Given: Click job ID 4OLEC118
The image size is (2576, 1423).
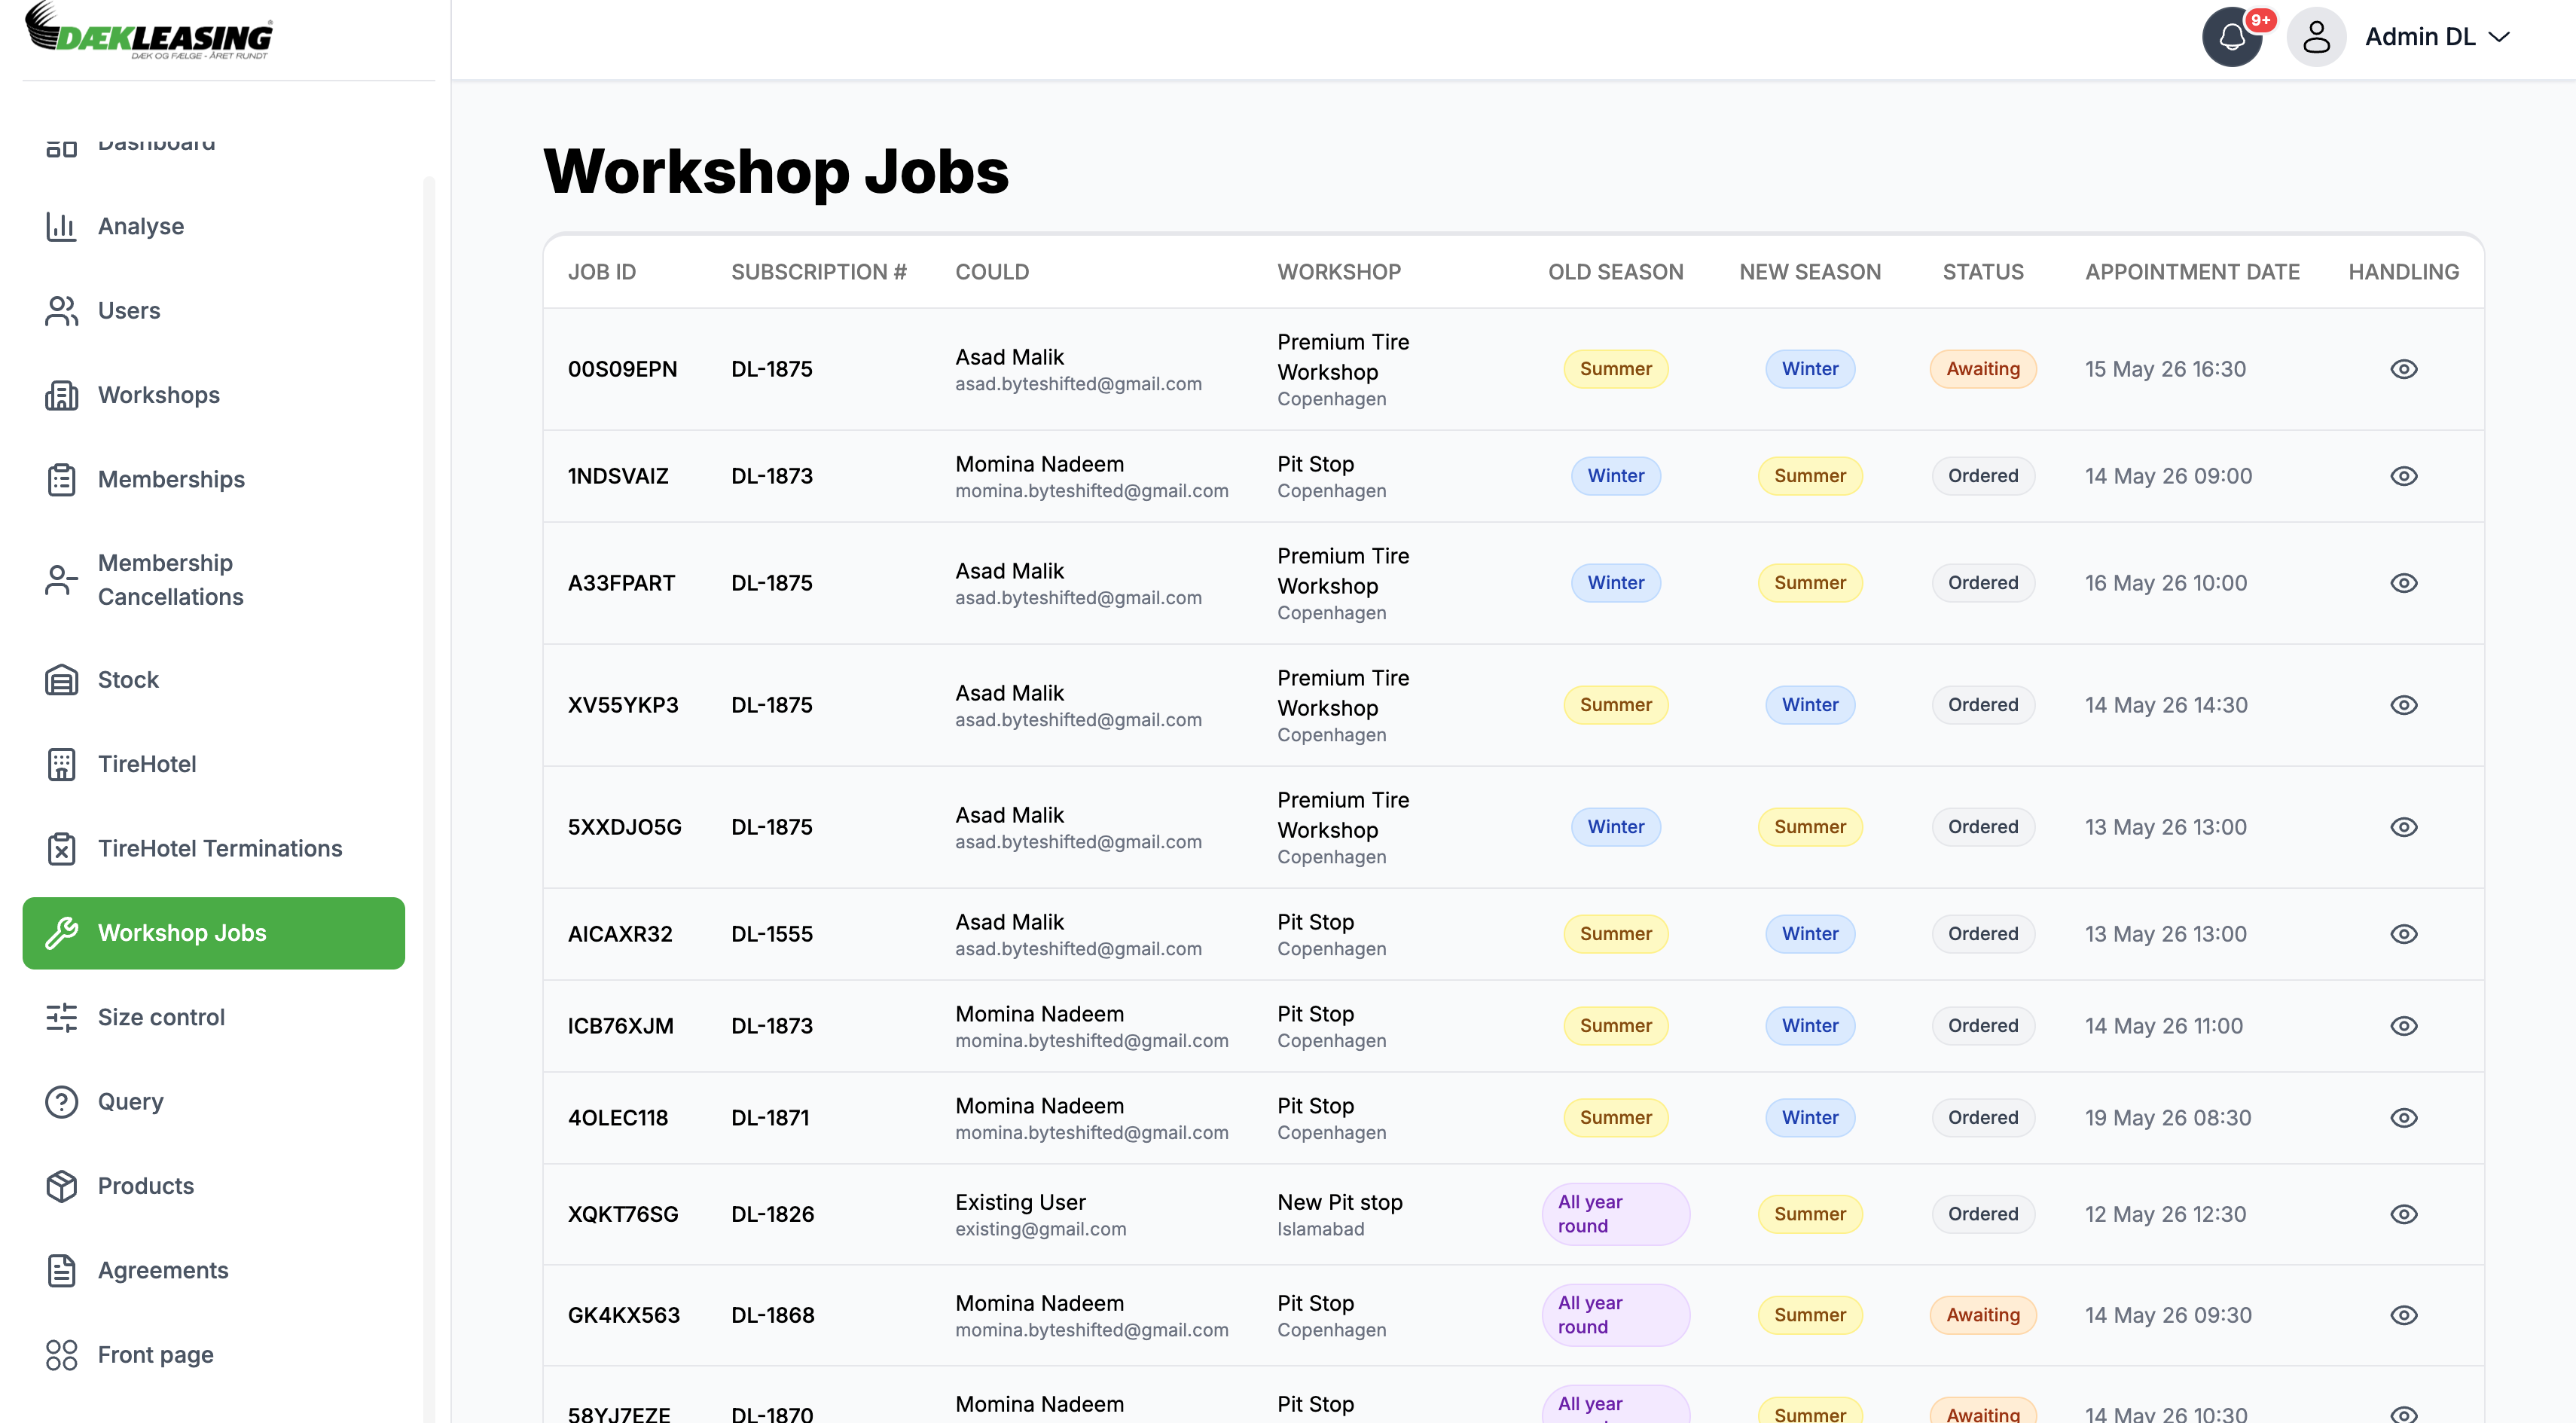Looking at the screenshot, I should pyautogui.click(x=617, y=1118).
